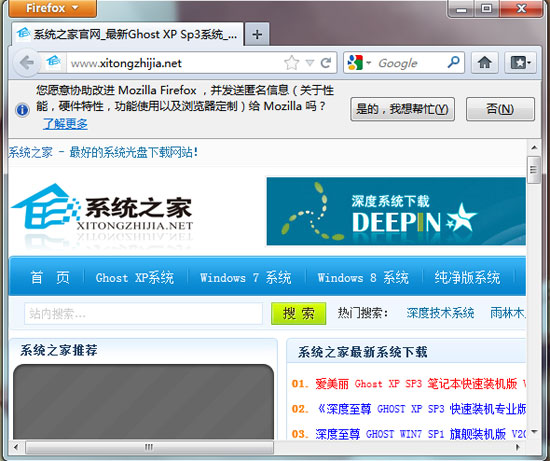
Task: Click the horizontal scrollbar left arrow
Action: [16, 447]
